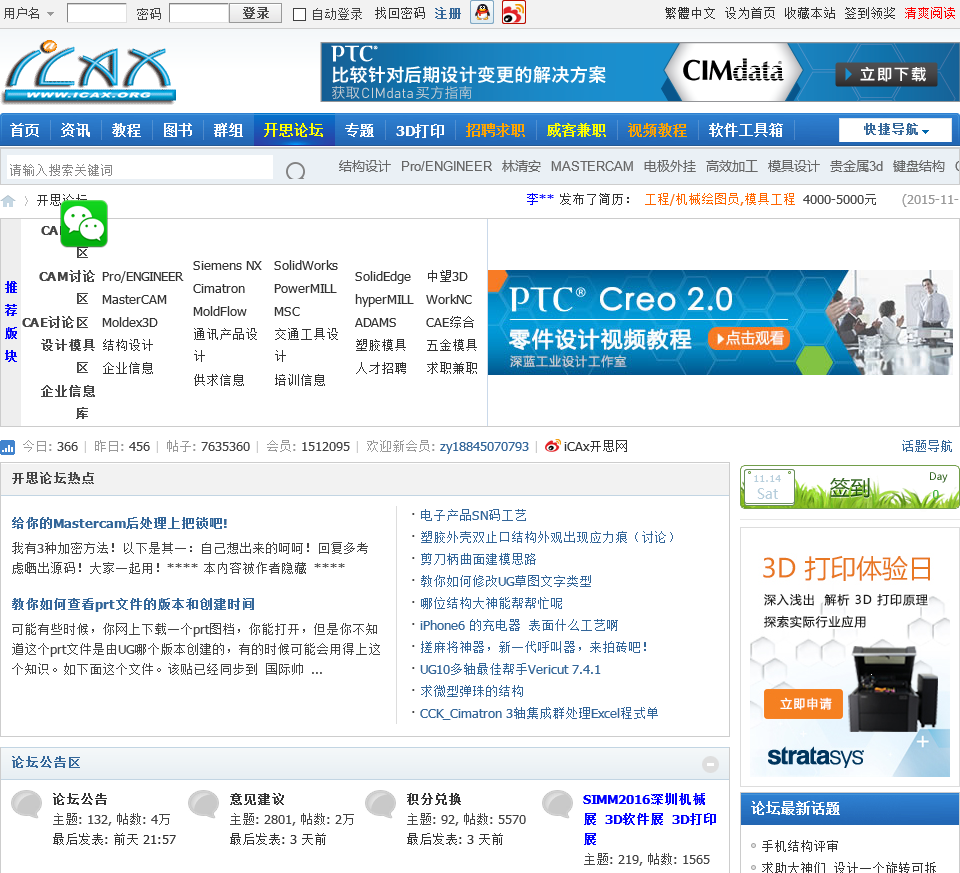This screenshot has width=960, height=873.
Task: Click the Weibo login icon
Action: pos(514,12)
